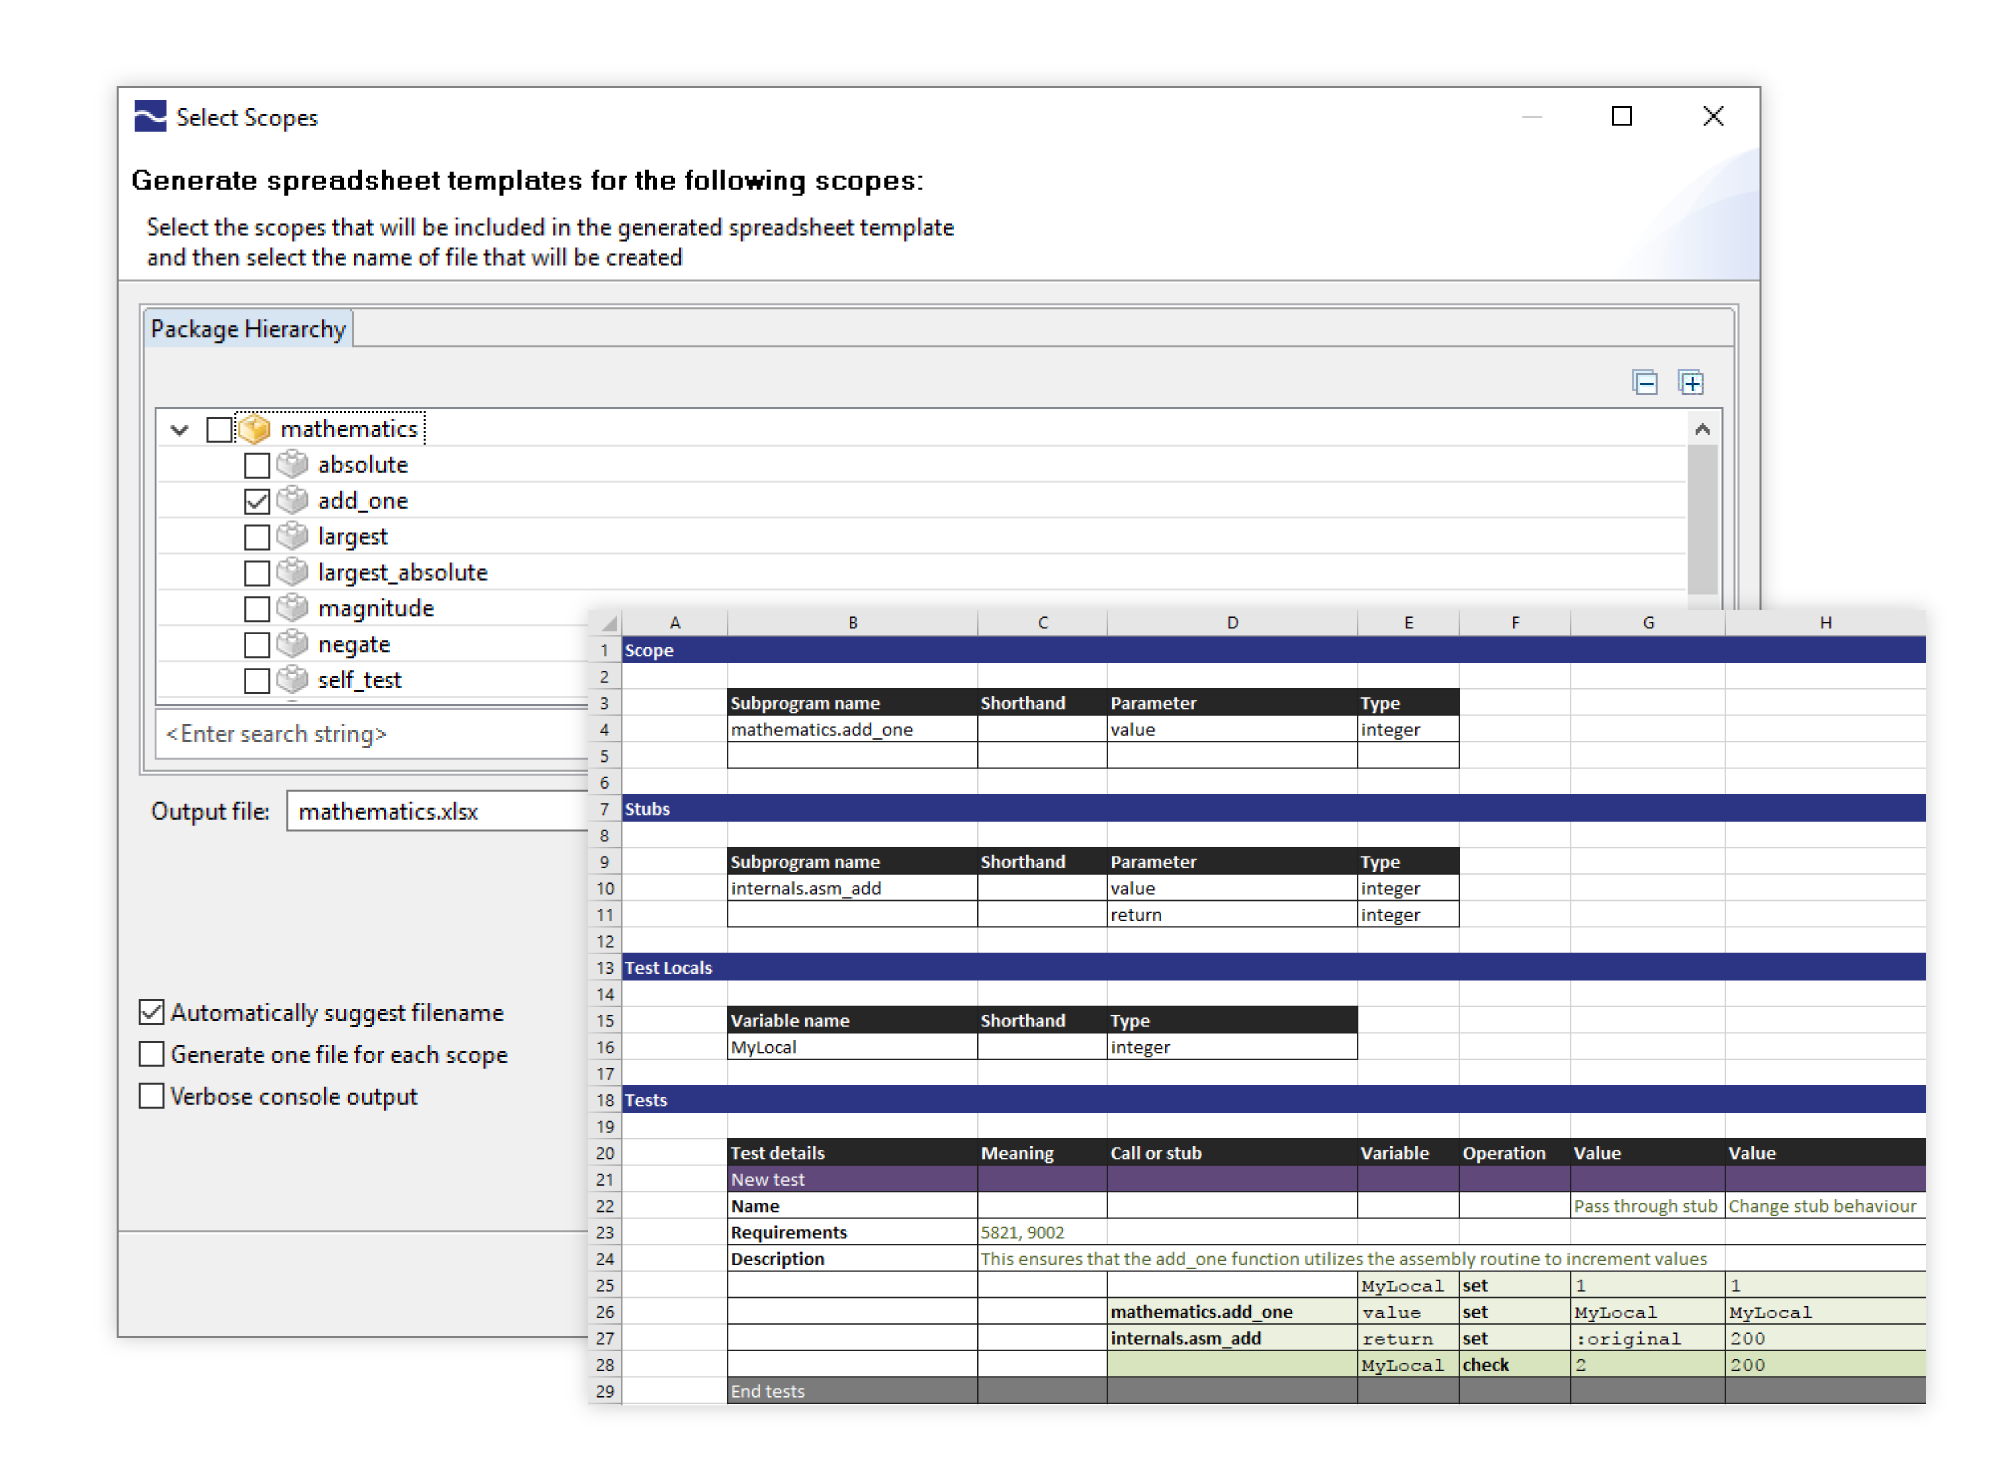The image size is (2016, 1464).
Task: Click the scope tree scrollbar thumb
Action: tap(1702, 520)
